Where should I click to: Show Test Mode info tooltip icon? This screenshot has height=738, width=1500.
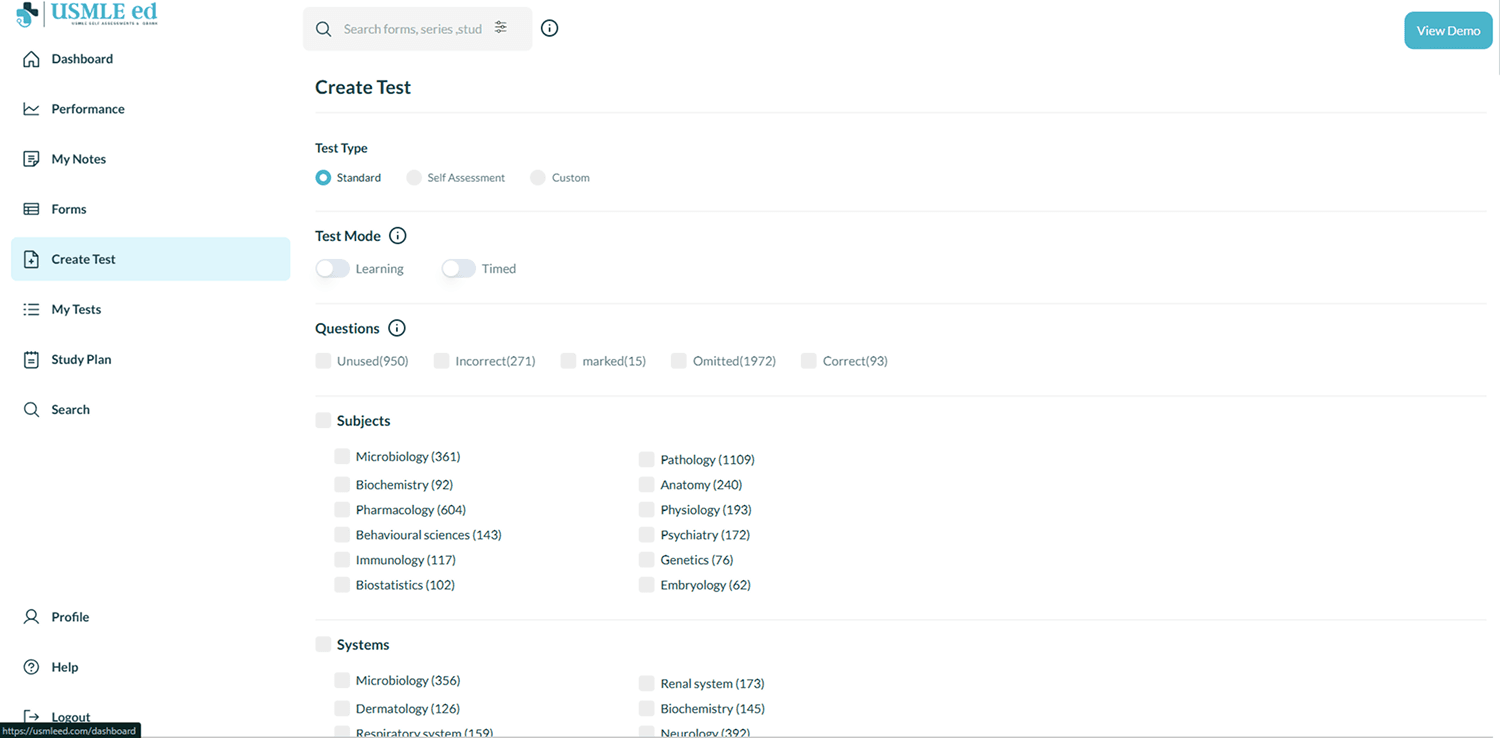click(398, 236)
